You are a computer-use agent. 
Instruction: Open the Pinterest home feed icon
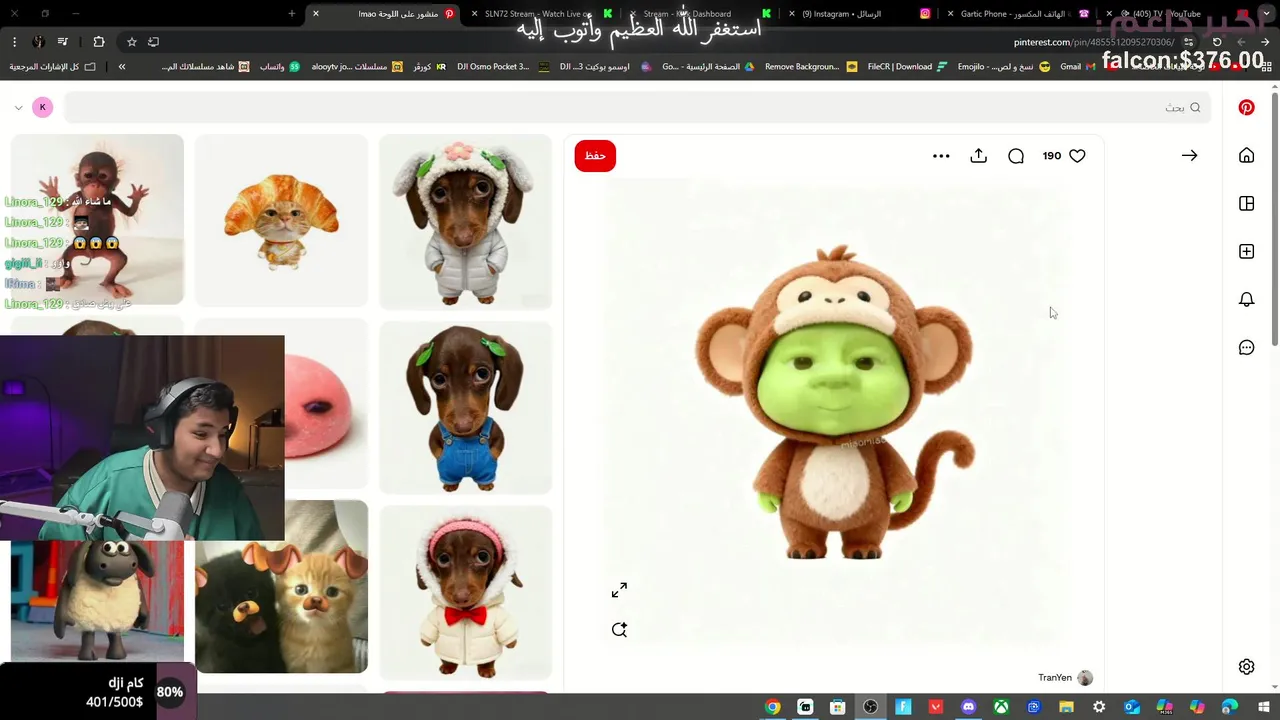click(1246, 155)
